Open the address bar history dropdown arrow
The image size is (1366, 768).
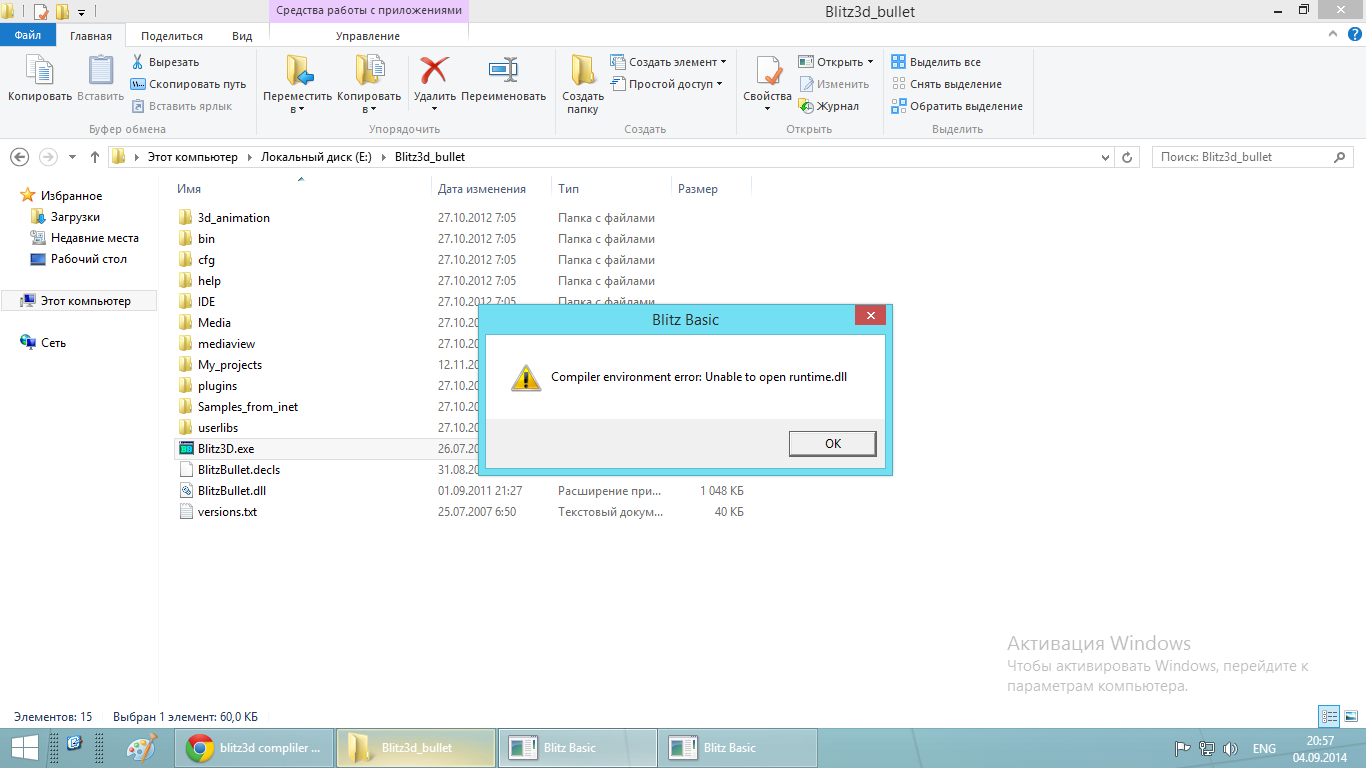1105,158
